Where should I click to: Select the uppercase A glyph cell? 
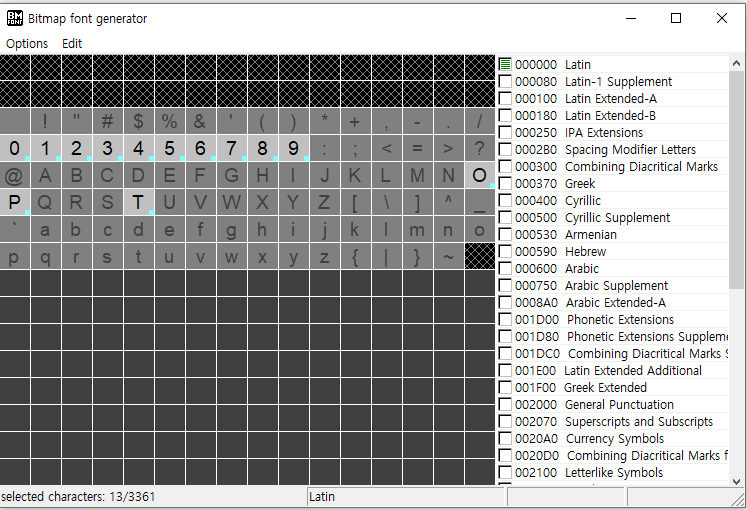[x=46, y=175]
